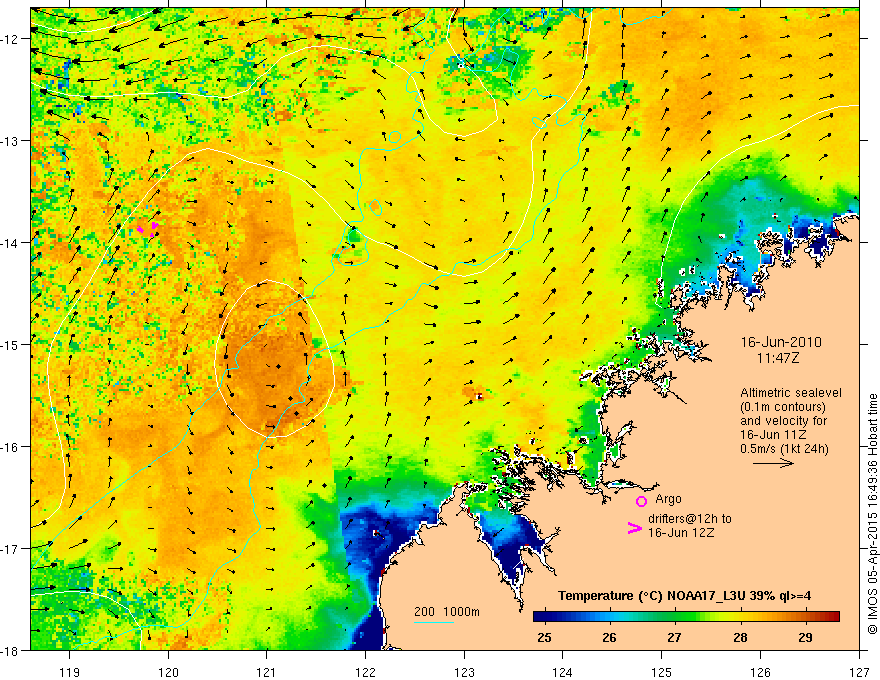Click the 'Argo' legend label
The image size is (880, 680).
[x=668, y=499]
